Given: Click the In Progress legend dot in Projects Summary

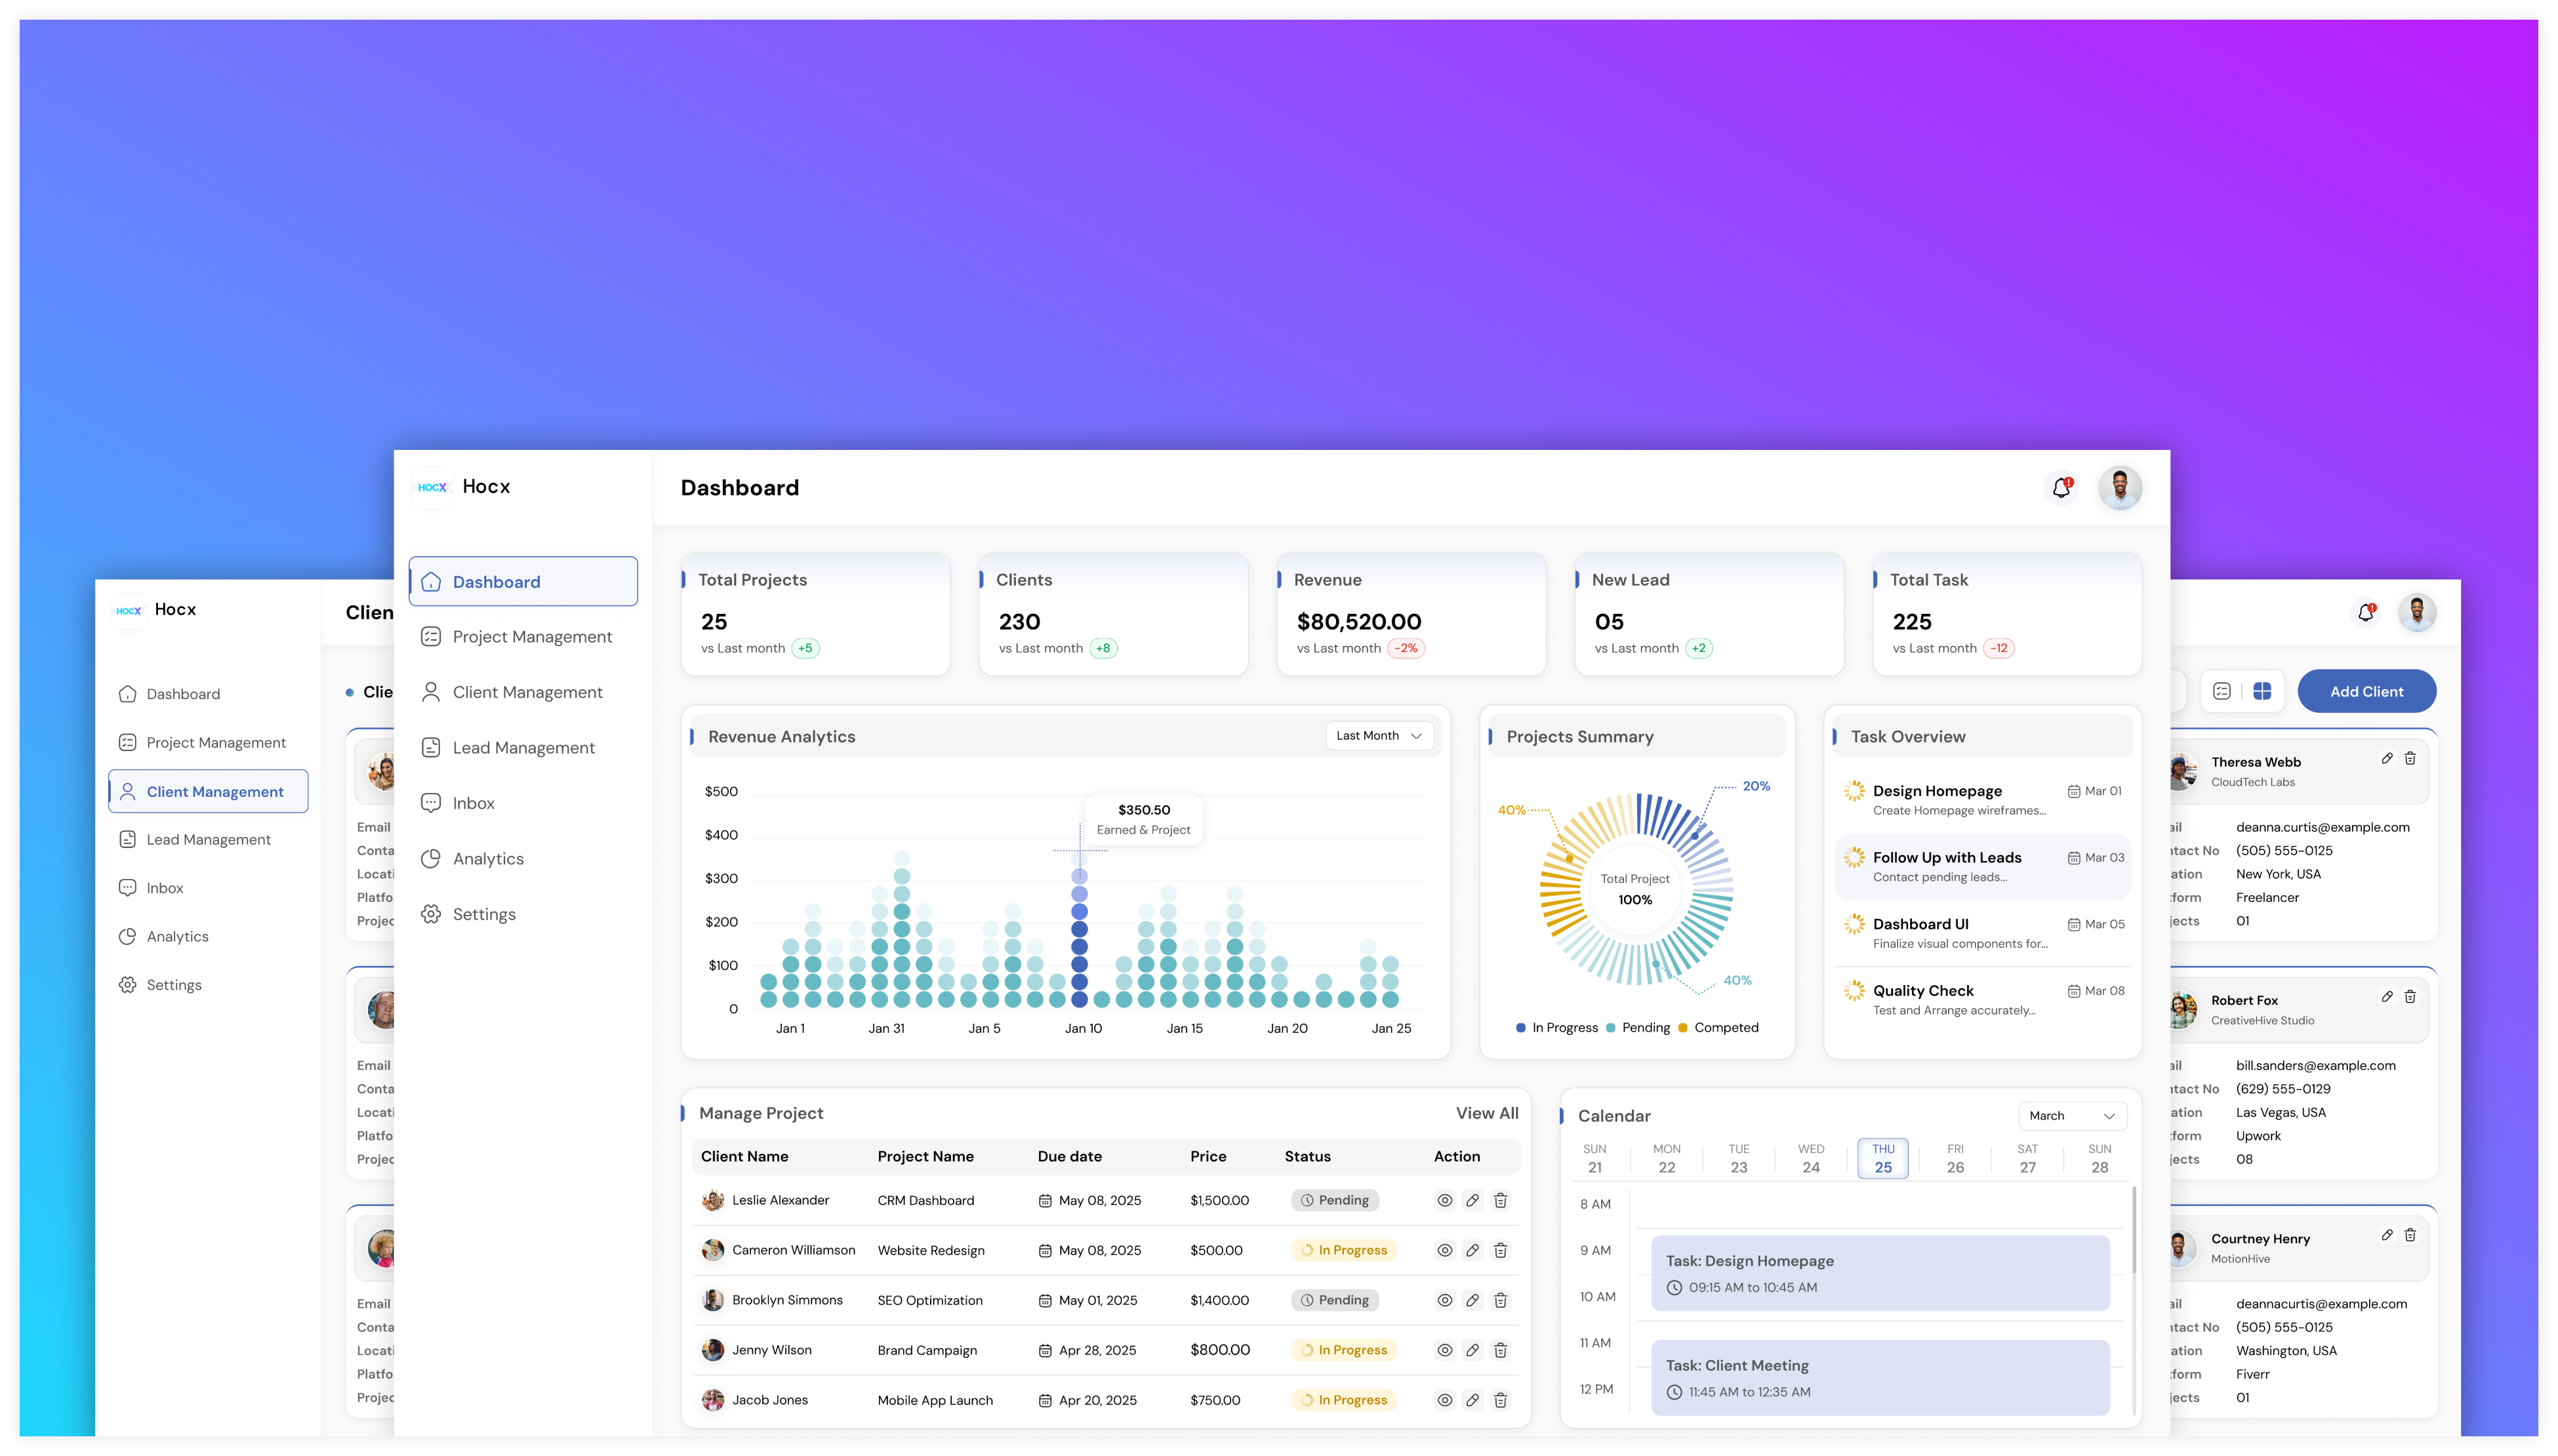Looking at the screenshot, I should (x=1520, y=1028).
